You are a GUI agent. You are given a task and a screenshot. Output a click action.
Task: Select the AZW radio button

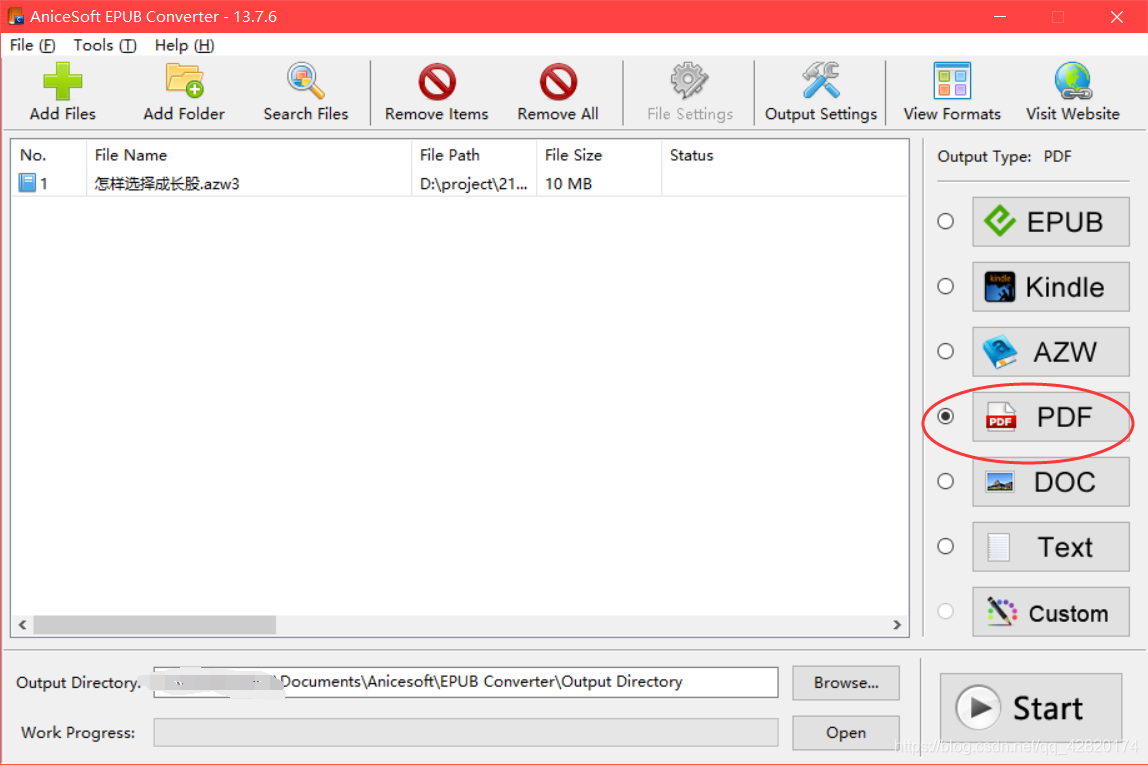945,351
